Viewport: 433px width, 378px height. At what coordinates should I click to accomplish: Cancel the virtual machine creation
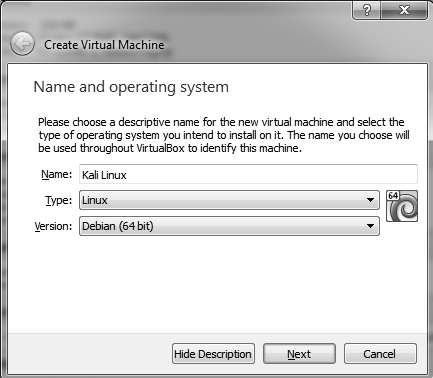coord(380,354)
